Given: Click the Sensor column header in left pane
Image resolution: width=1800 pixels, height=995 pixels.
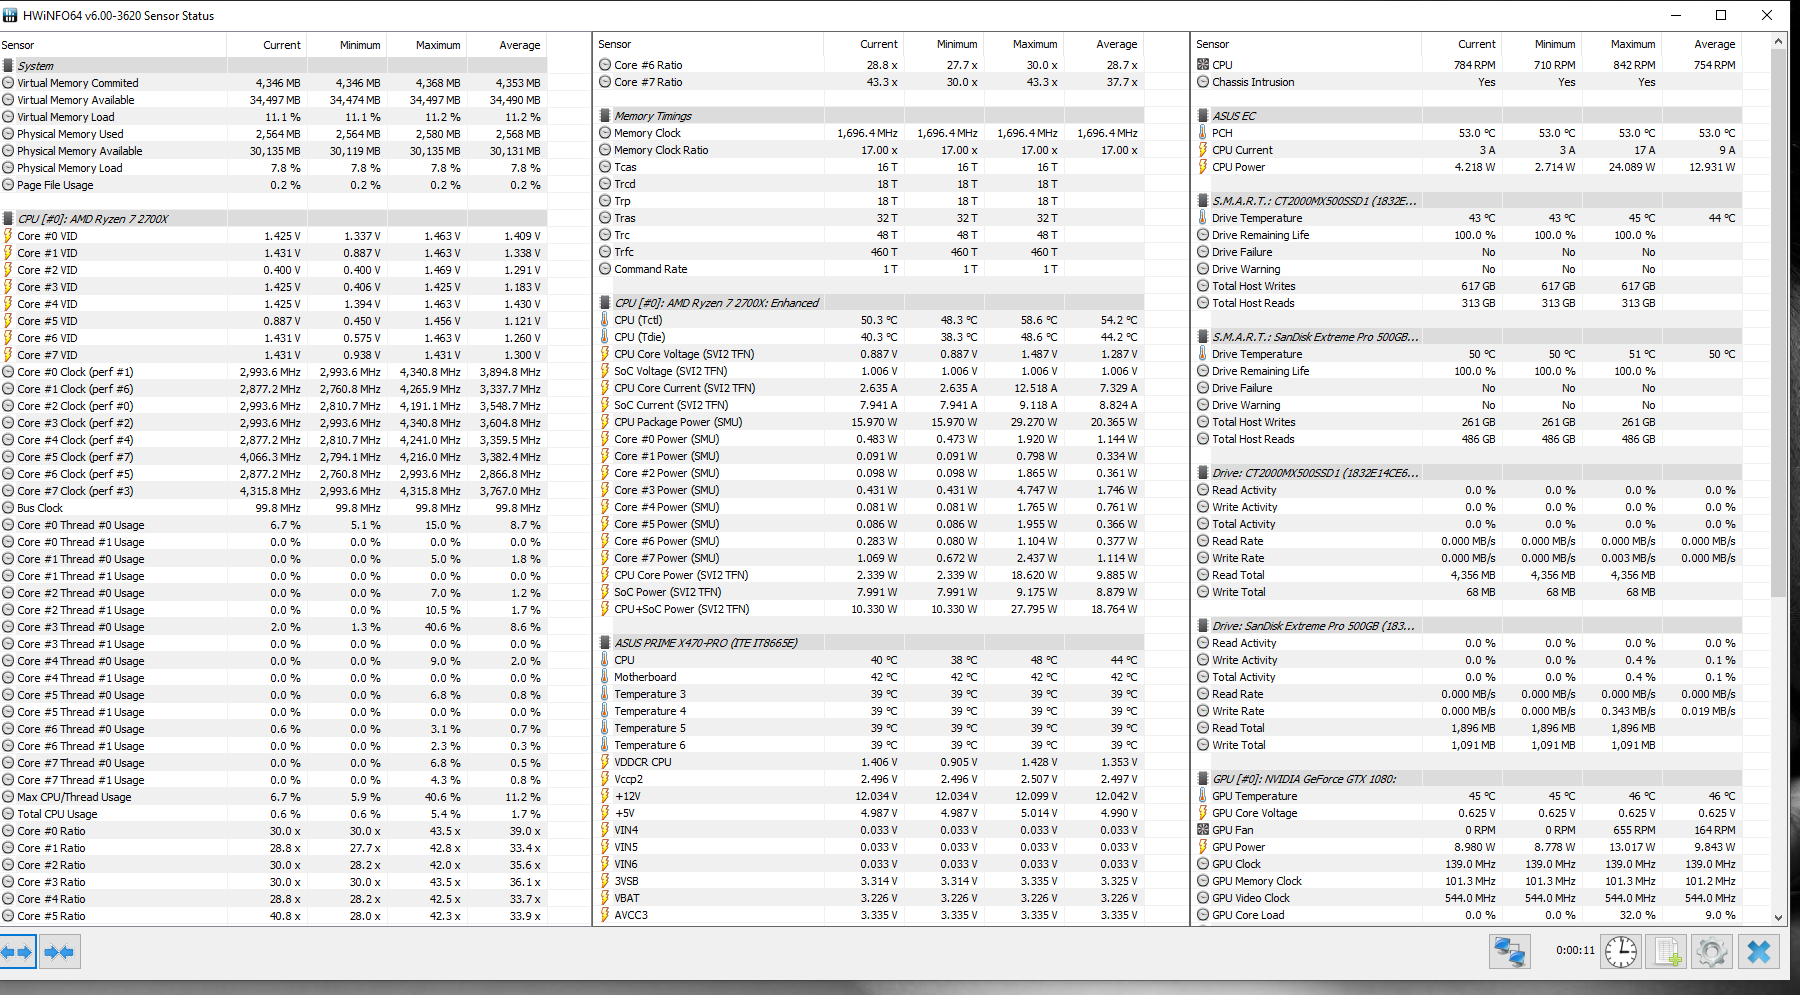Looking at the screenshot, I should (x=113, y=45).
